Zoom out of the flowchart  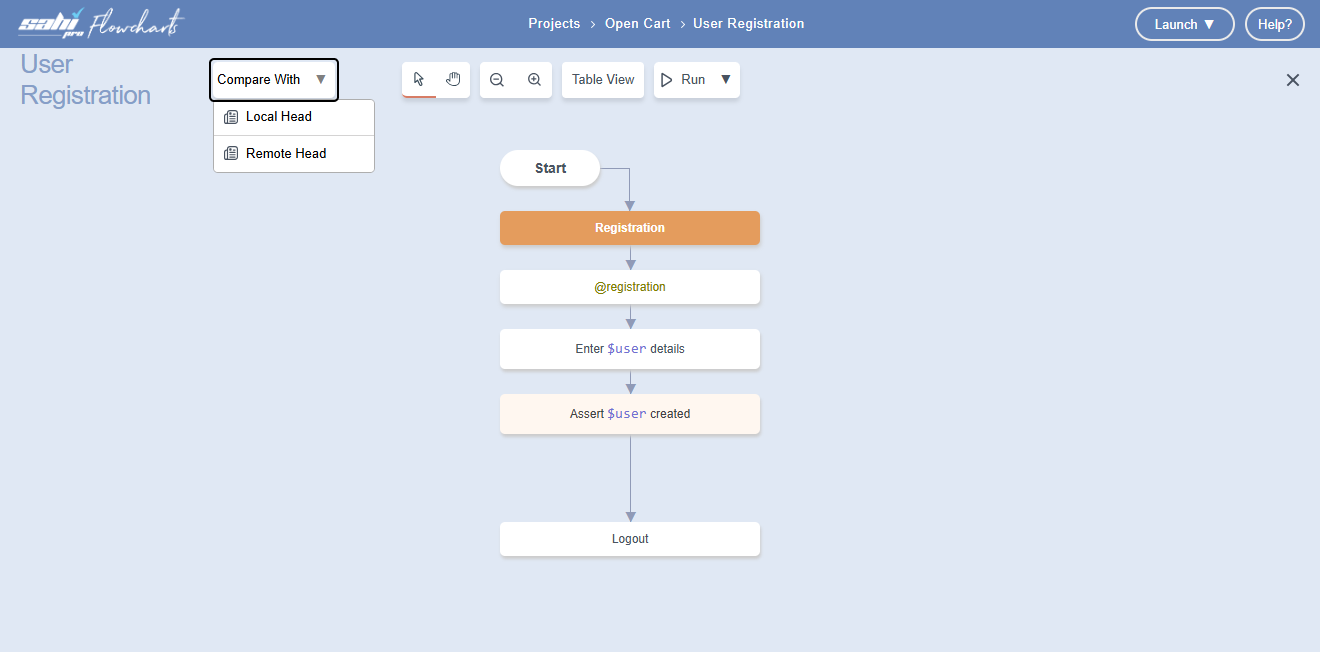click(497, 80)
